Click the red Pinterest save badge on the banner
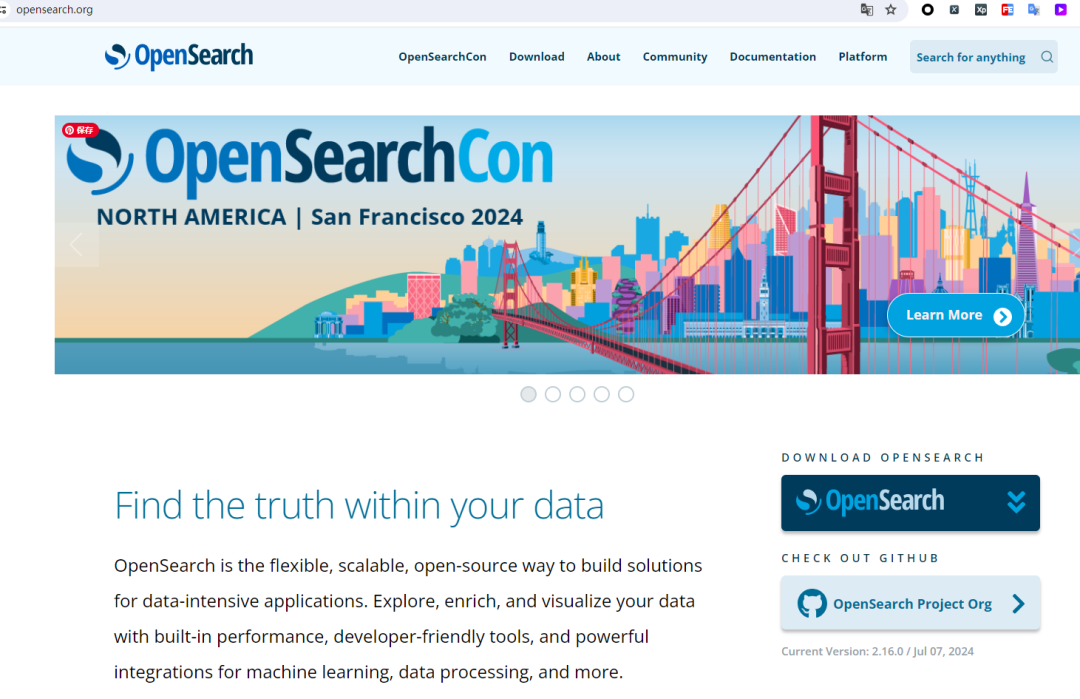 [x=80, y=130]
